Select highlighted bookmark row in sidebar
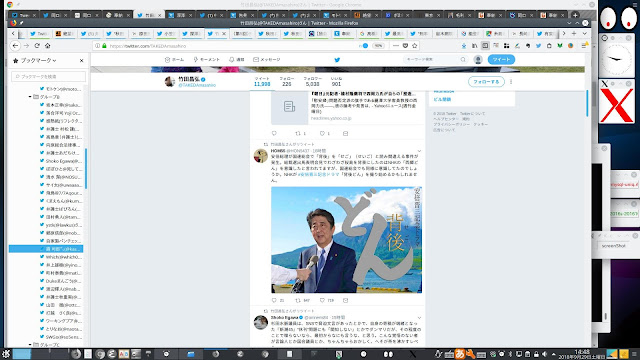 click(46, 249)
